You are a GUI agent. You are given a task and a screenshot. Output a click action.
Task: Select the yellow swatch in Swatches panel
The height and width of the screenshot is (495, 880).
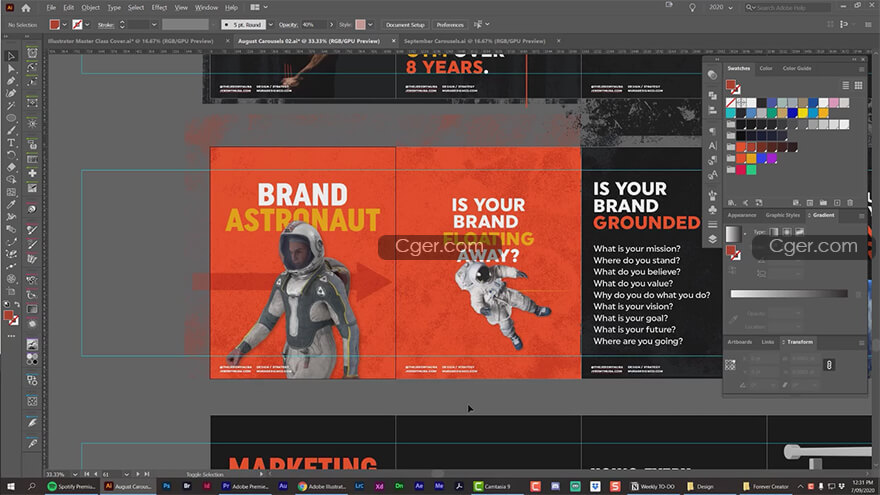803,113
